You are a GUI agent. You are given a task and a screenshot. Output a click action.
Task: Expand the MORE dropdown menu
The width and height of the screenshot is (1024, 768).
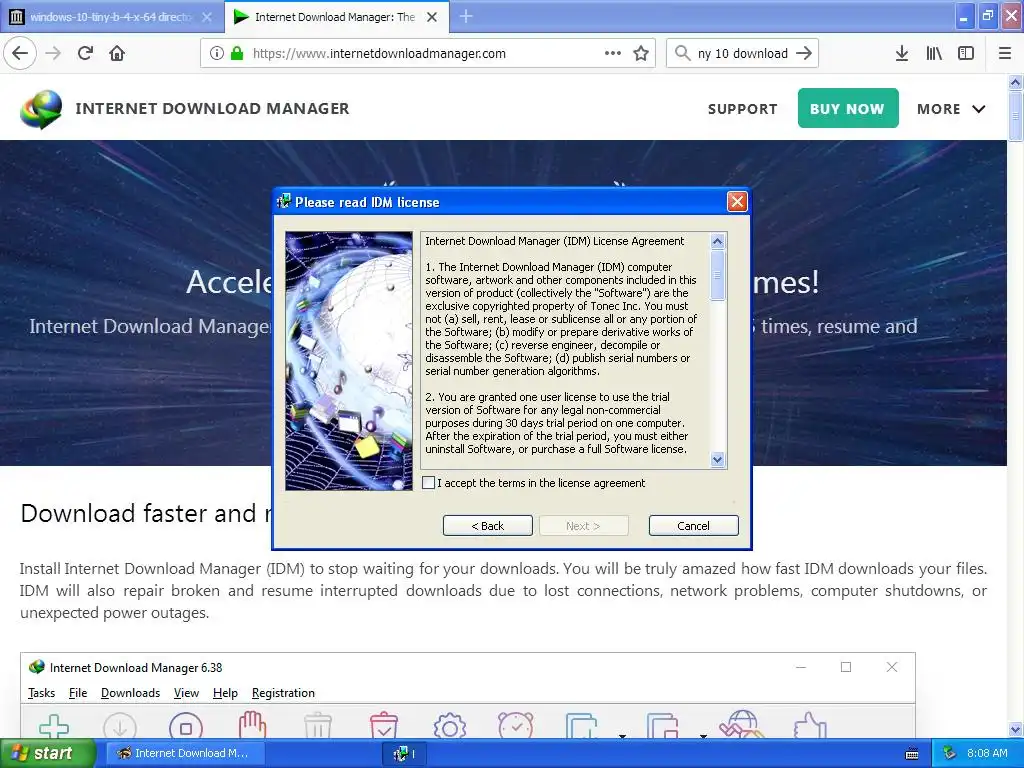[951, 109]
